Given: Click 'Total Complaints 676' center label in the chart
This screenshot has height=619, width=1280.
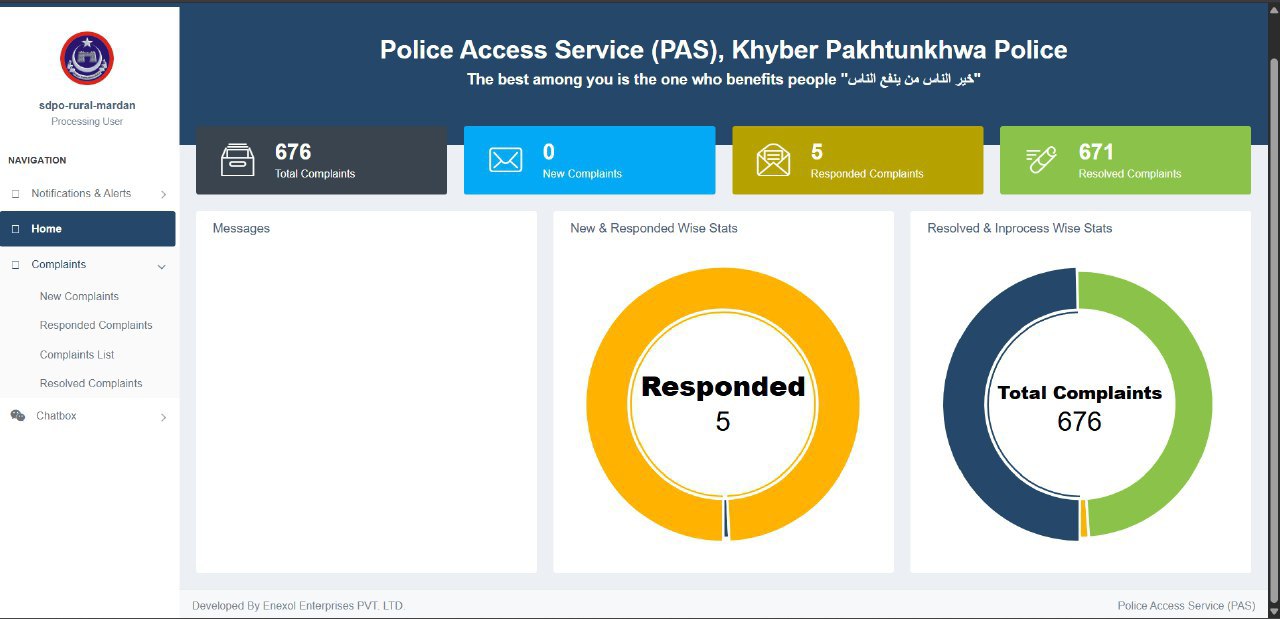Looking at the screenshot, I should 1080,407.
